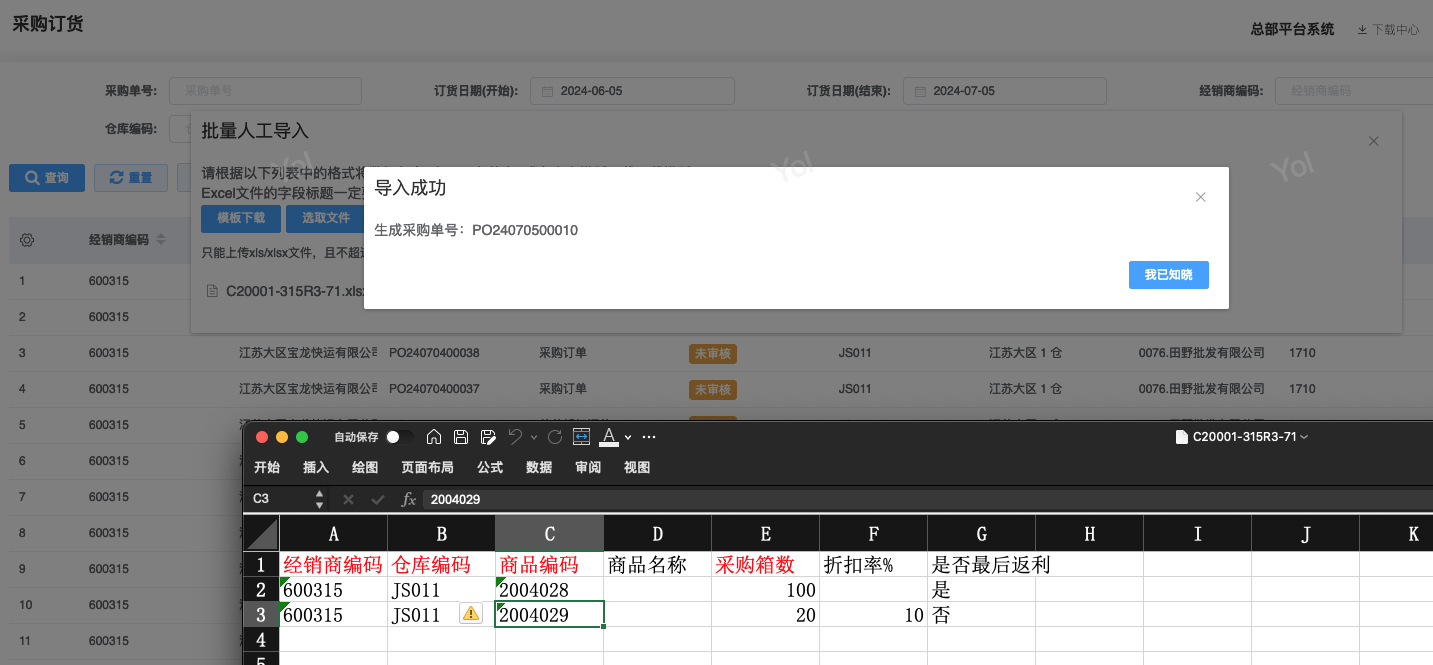
Task: Click the fx insert function icon
Action: tap(408, 499)
